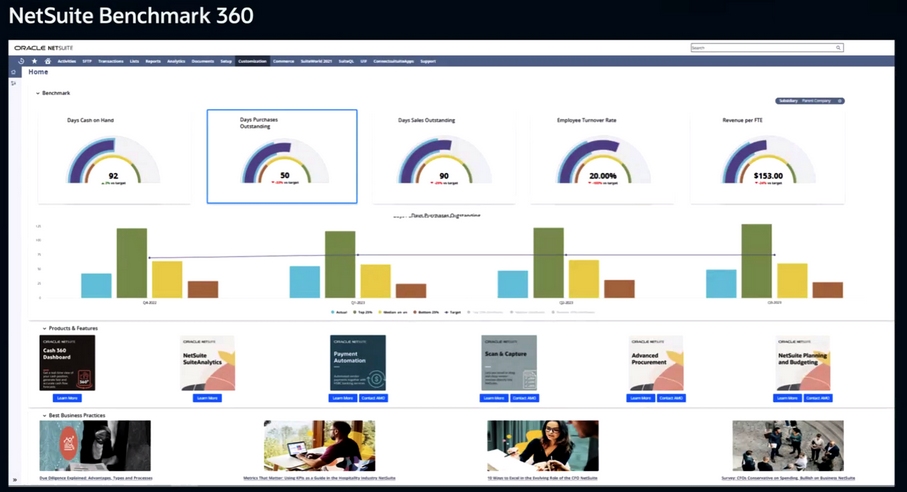
Task: Open the Scan & Capture product tile
Action: pyautogui.click(x=509, y=363)
